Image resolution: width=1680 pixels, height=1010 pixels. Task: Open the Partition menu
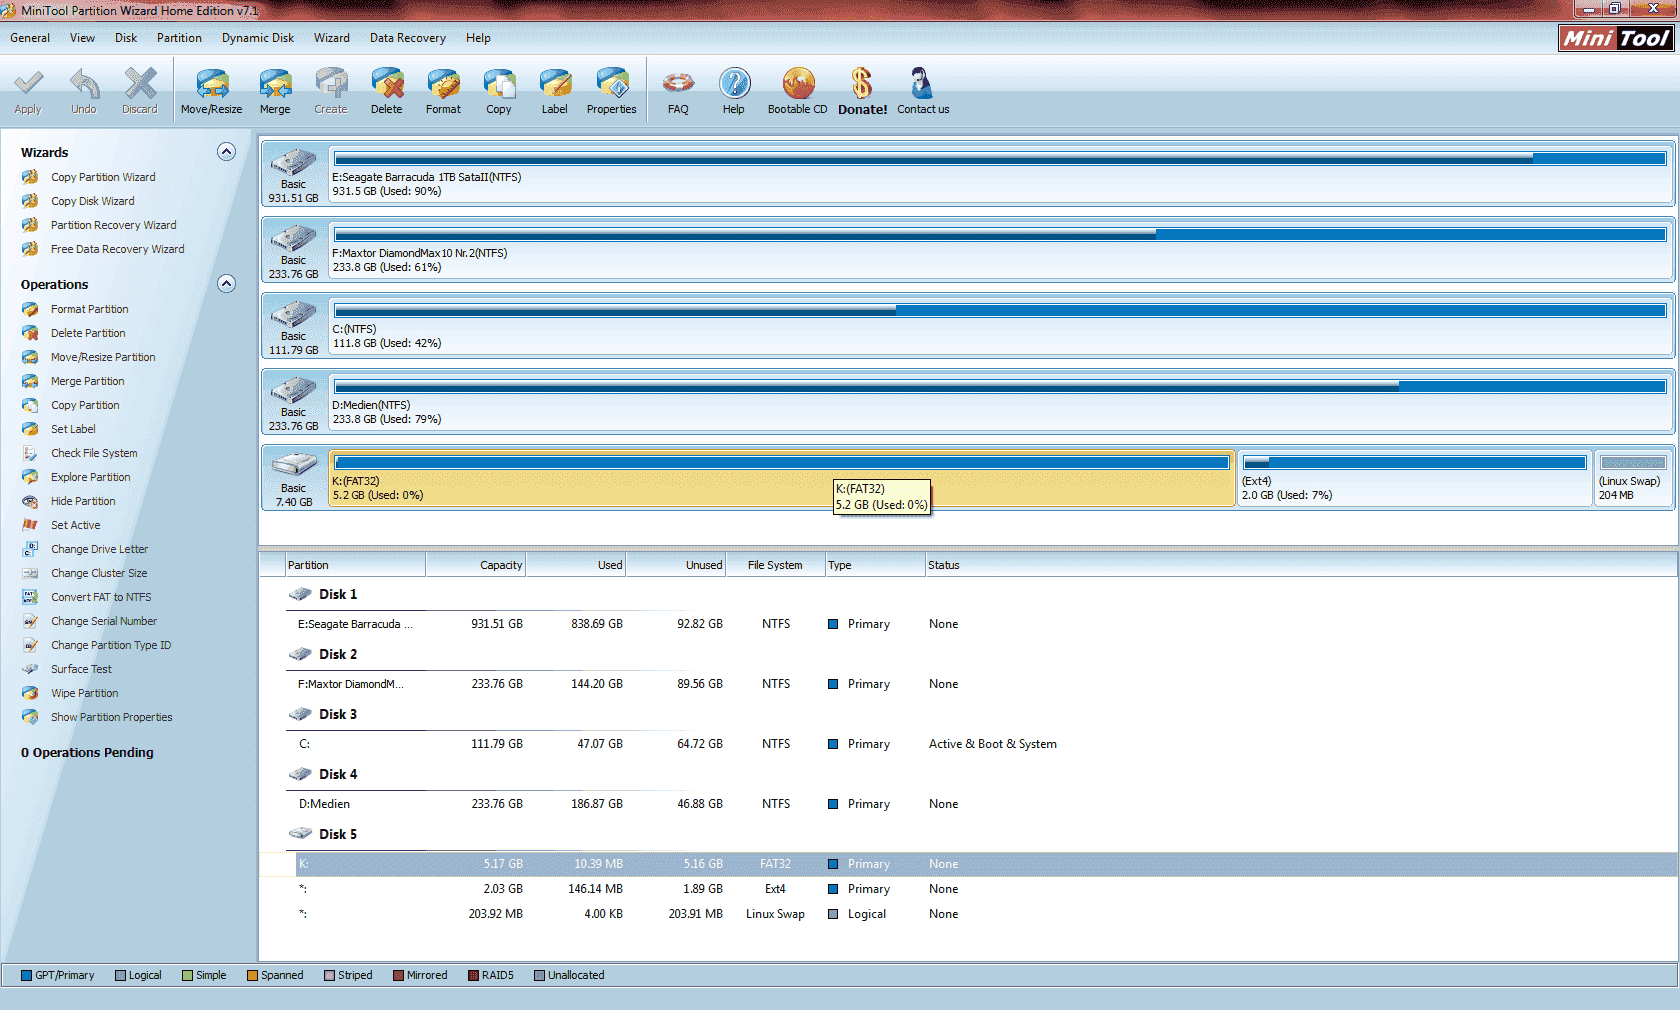tap(179, 38)
